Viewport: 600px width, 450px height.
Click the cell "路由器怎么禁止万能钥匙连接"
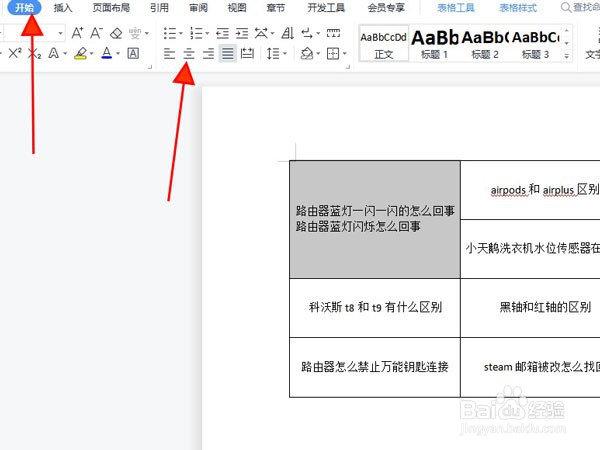(375, 367)
